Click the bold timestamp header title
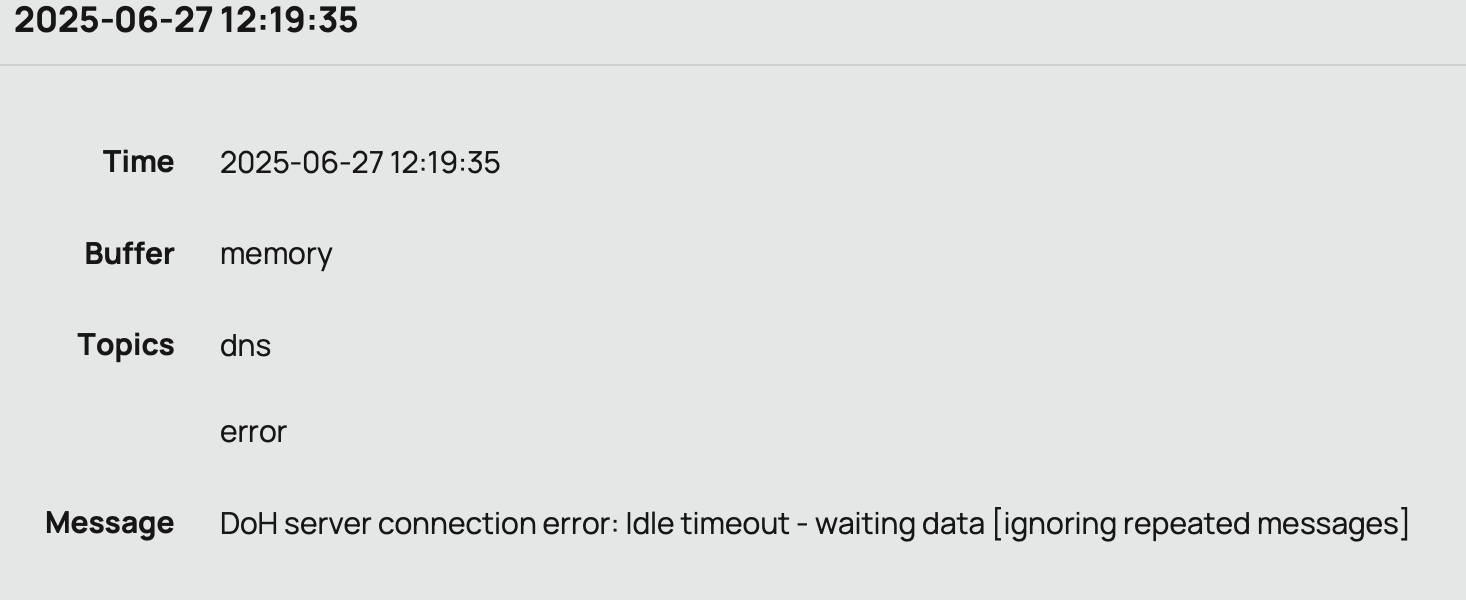Screen dimensions: 1466x600 186,20
